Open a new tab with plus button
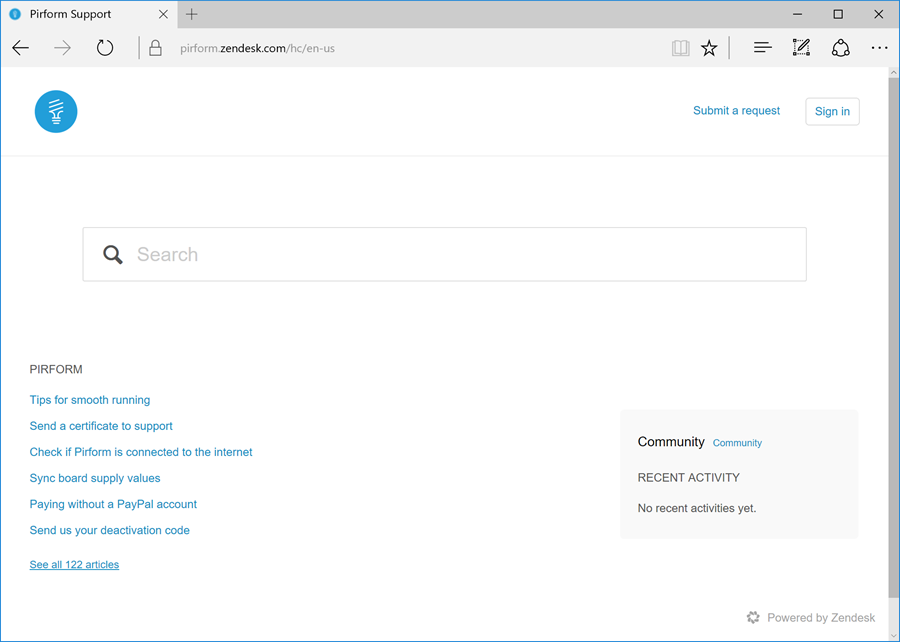The width and height of the screenshot is (900, 642). point(192,14)
